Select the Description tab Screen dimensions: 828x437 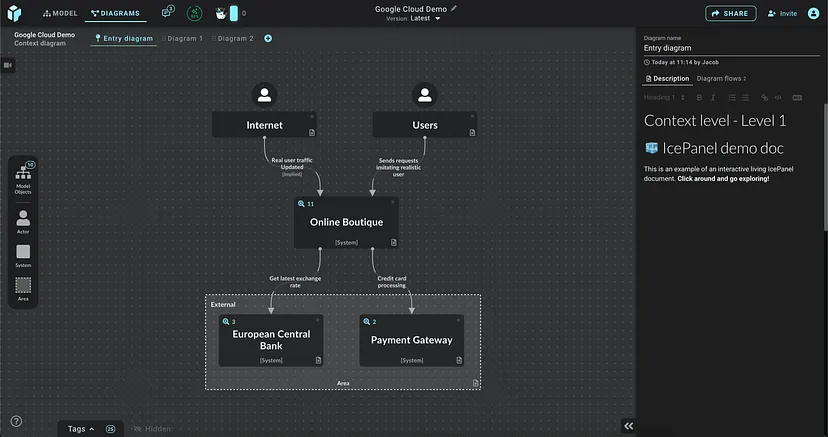coord(667,79)
